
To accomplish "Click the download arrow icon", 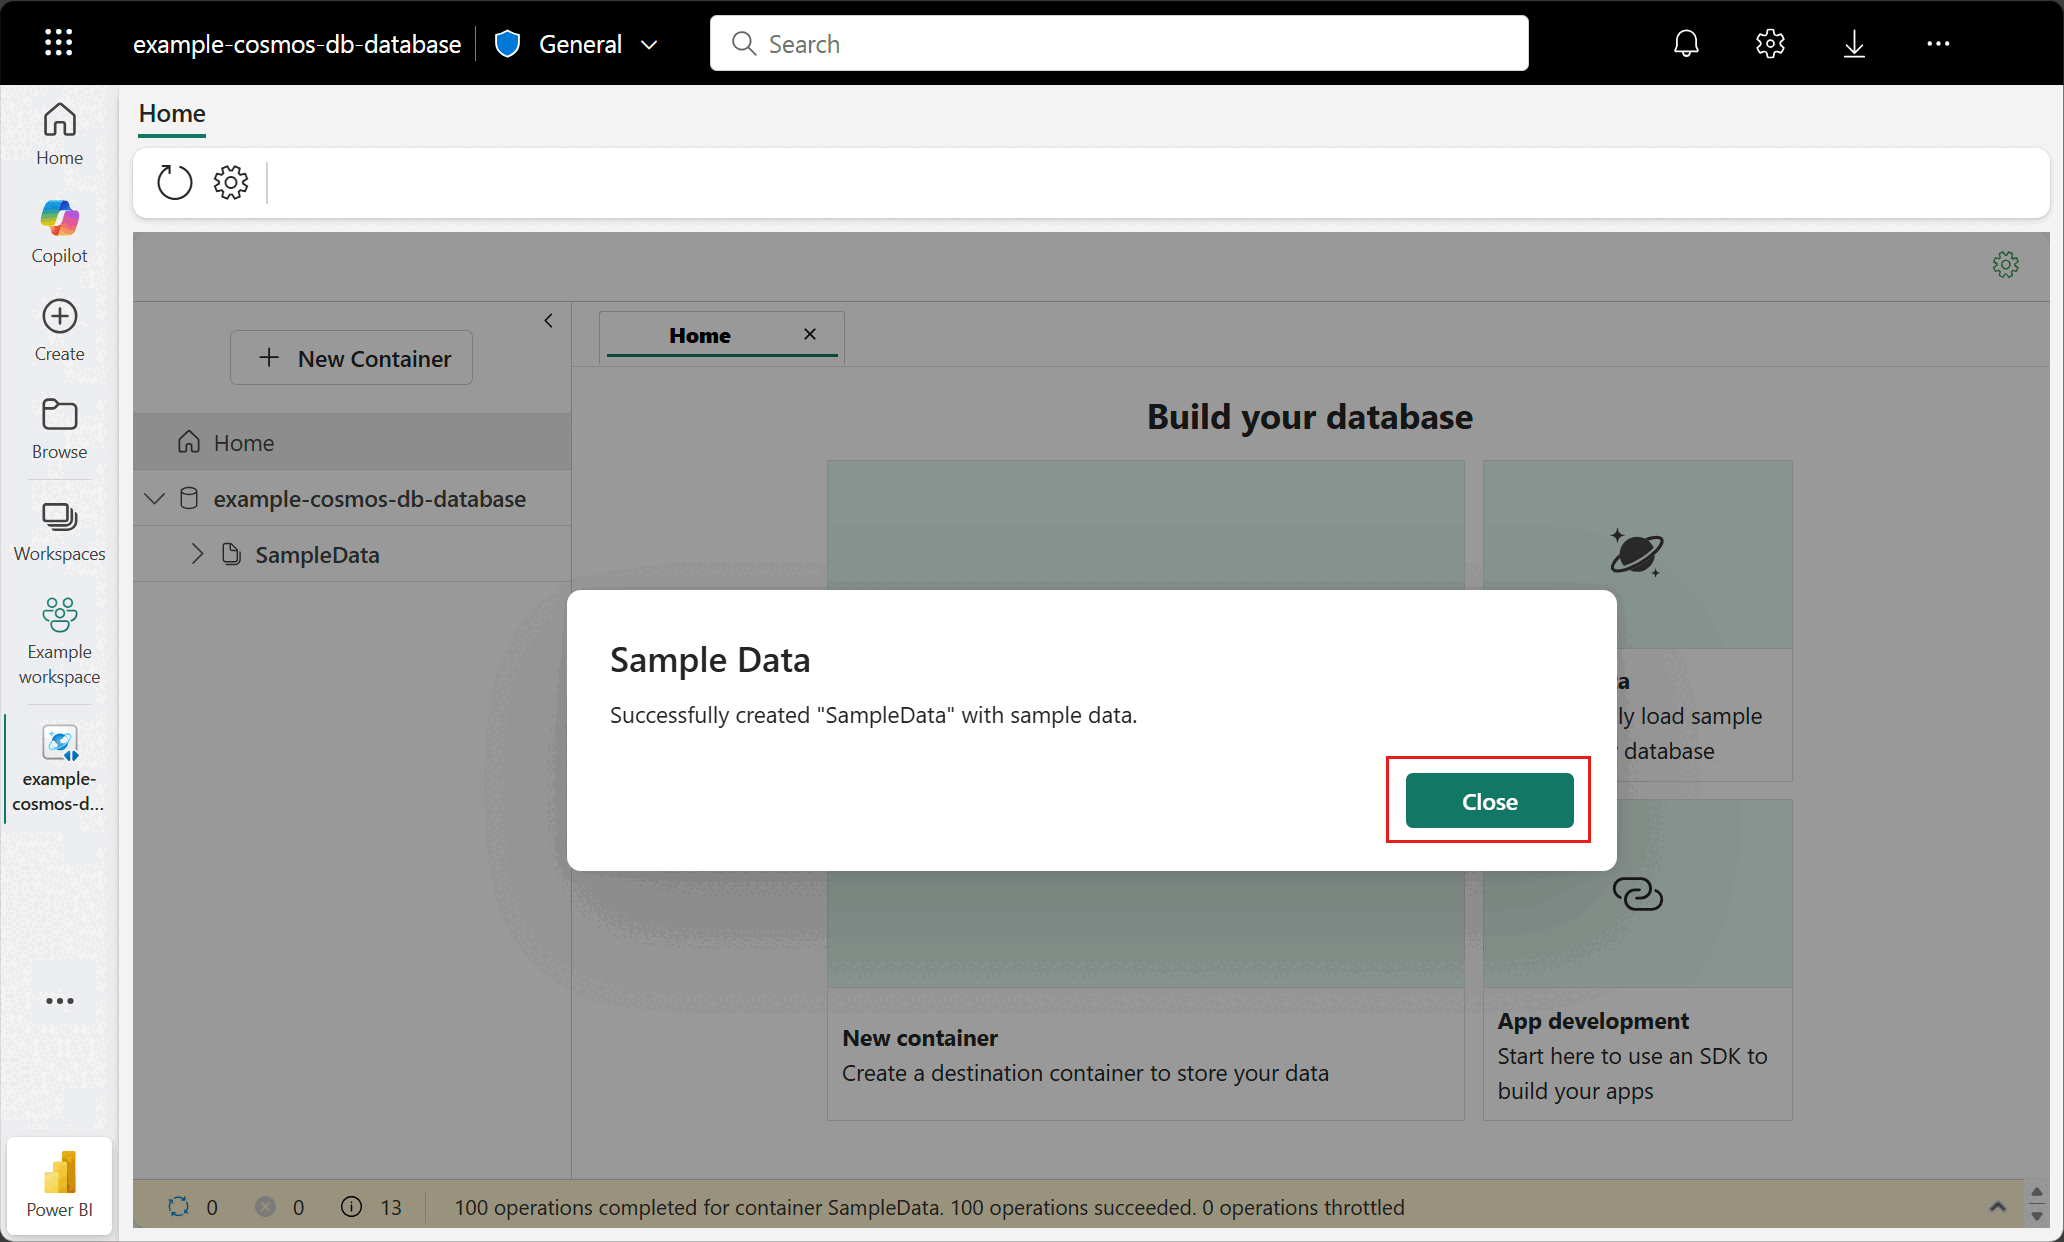I will 1853,43.
